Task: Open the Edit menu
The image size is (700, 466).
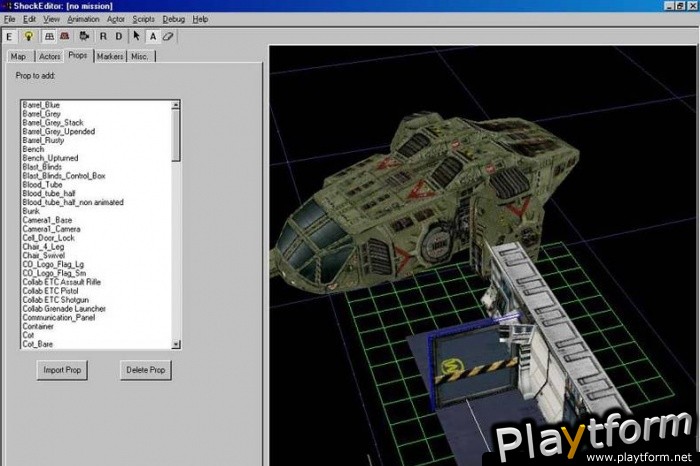Action: 29,19
